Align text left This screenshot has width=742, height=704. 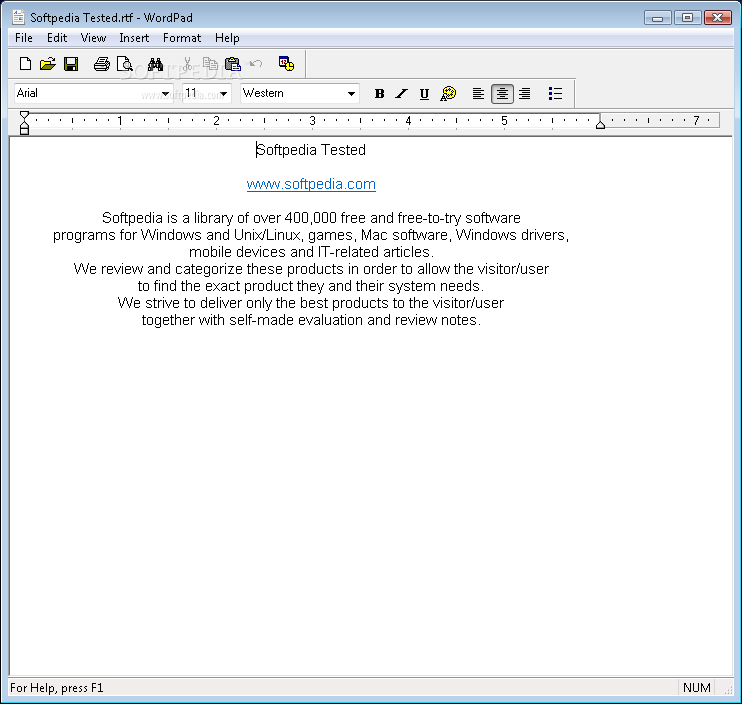tap(478, 94)
